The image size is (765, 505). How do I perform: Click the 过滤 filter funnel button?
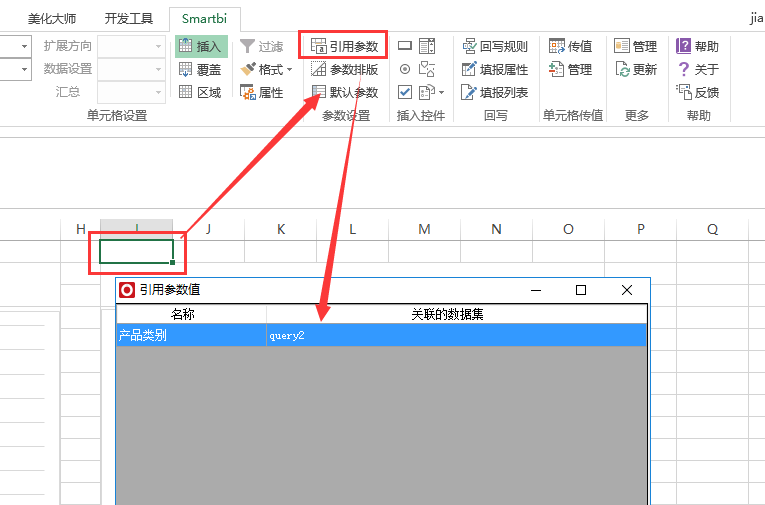coord(262,46)
